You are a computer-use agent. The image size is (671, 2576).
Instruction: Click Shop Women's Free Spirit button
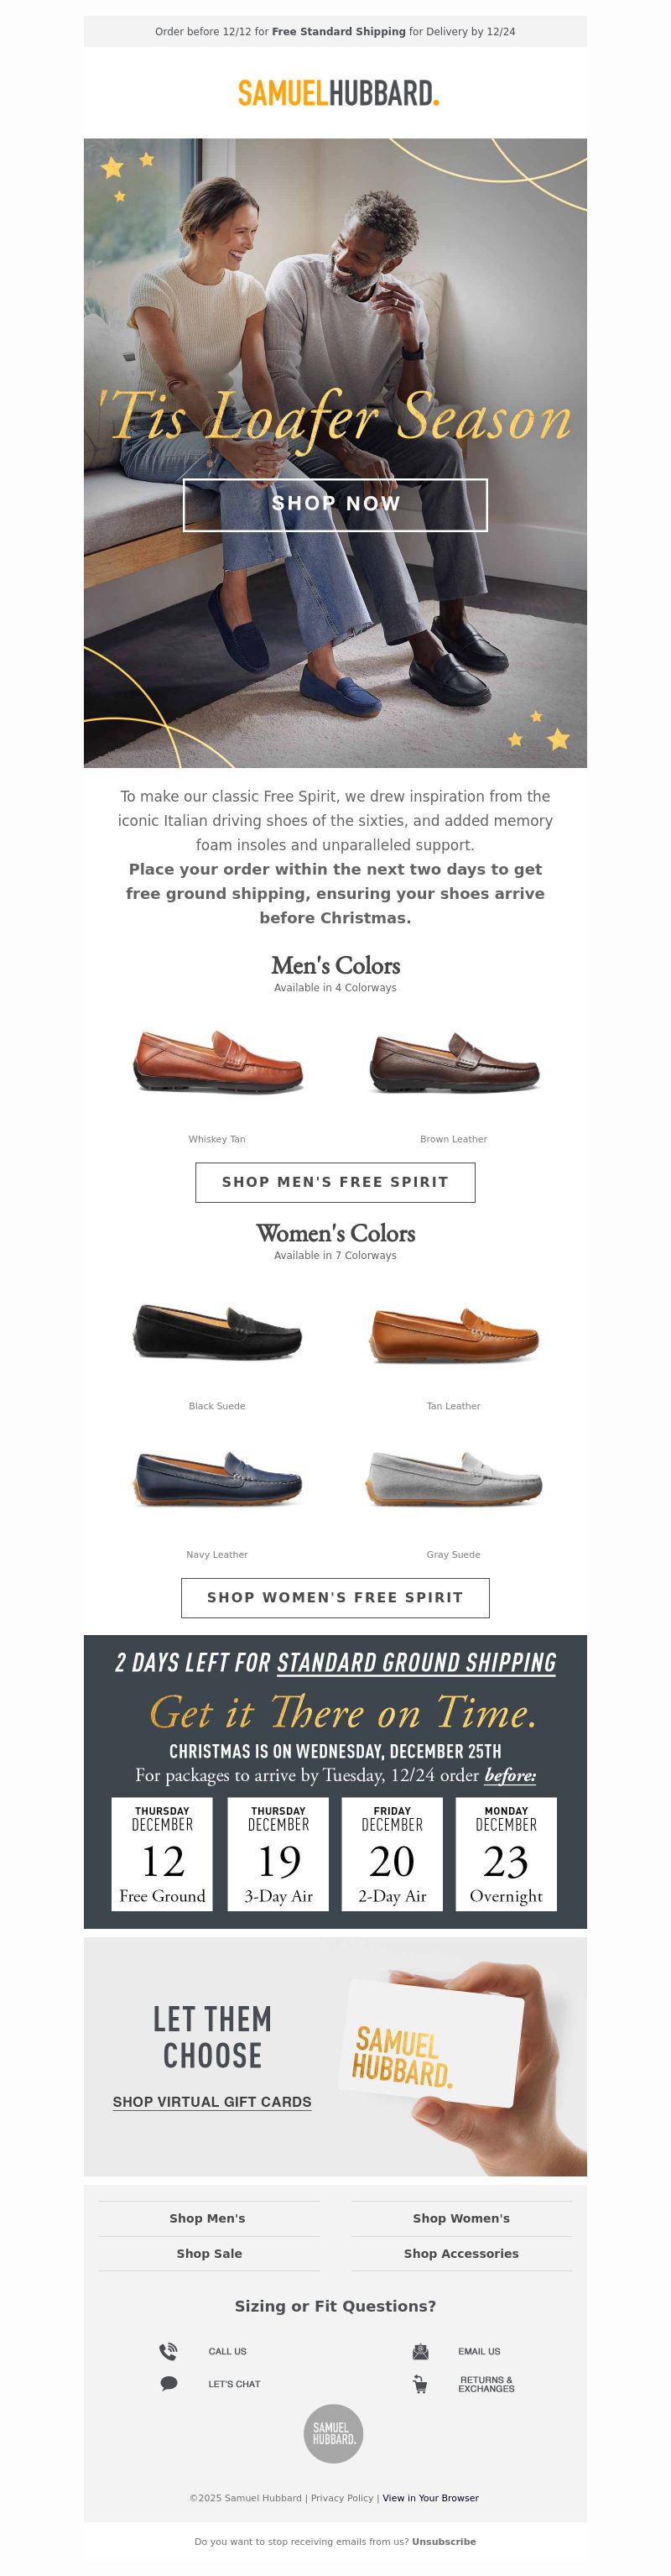[335, 1596]
